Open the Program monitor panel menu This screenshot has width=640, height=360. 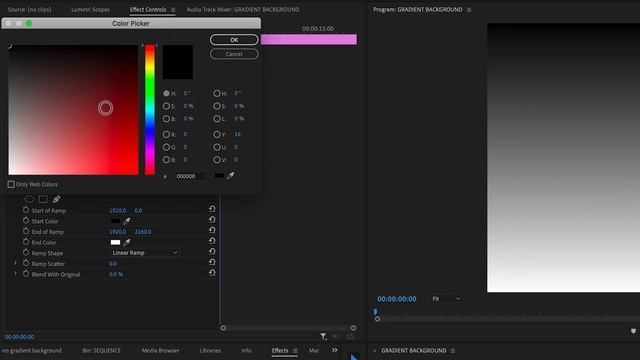(x=469, y=10)
